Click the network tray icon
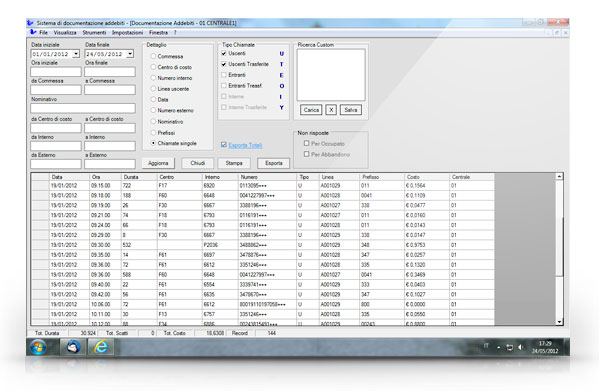This screenshot has height=391, width=600. [509, 347]
